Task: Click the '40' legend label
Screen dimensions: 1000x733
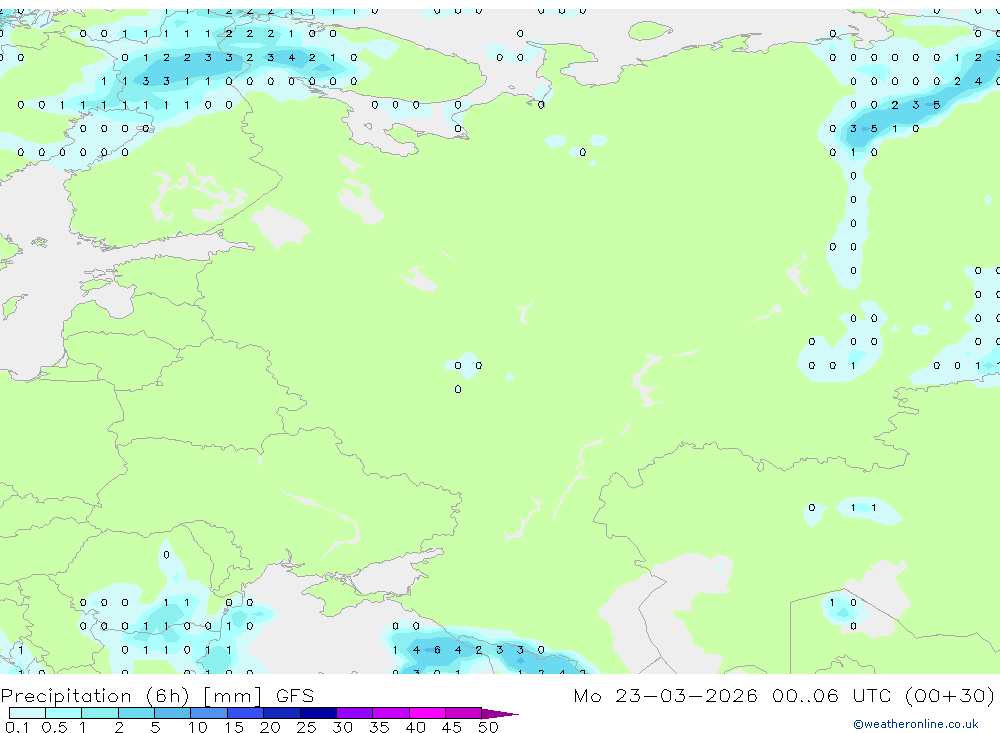Action: point(415,727)
